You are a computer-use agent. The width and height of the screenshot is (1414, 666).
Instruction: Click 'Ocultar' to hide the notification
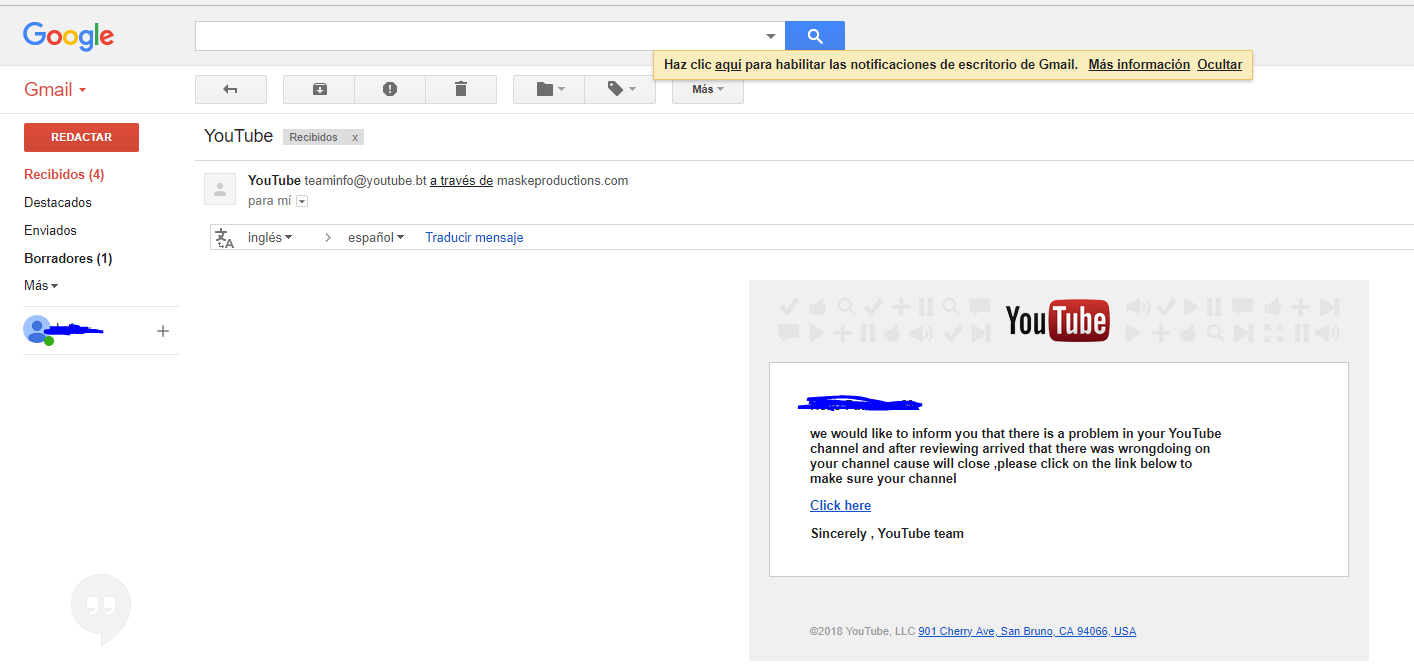pyautogui.click(x=1220, y=64)
